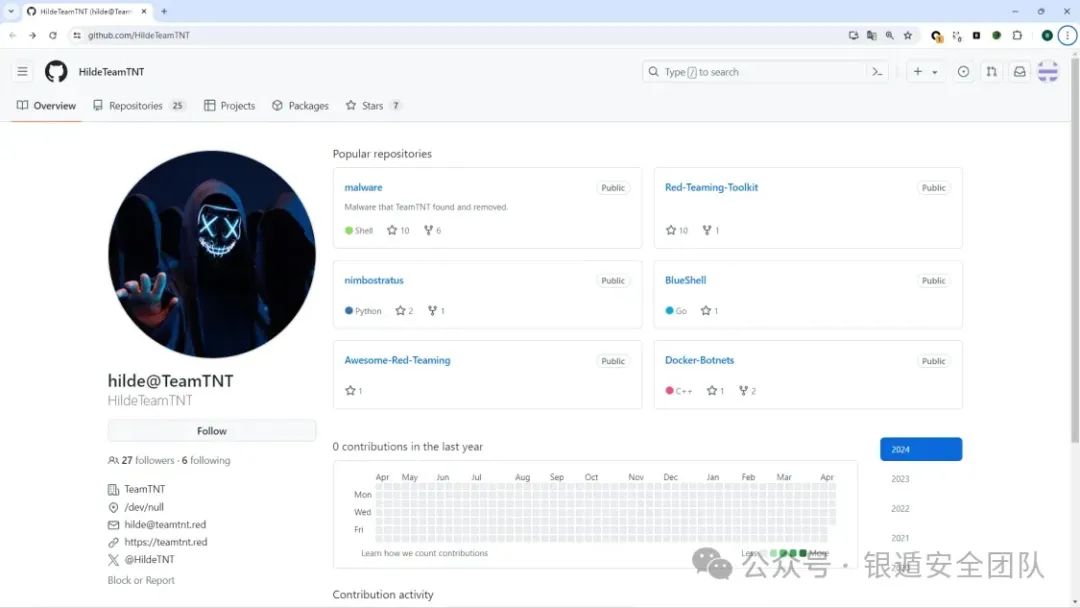Open Learn how we count contributions
The height and width of the screenshot is (608, 1080).
point(424,554)
